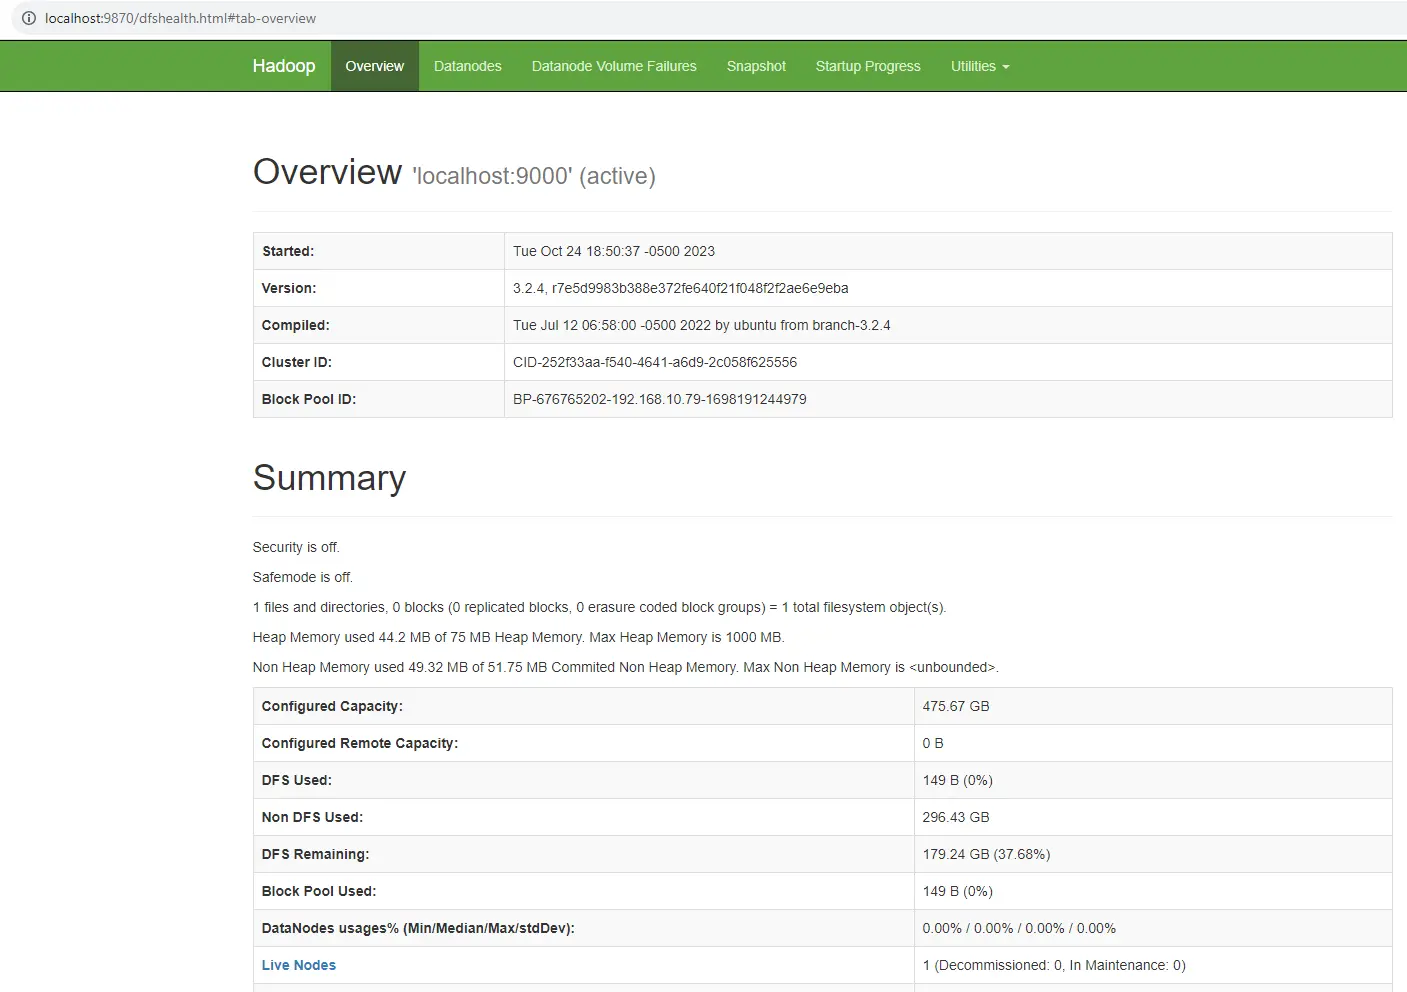1407x992 pixels.
Task: Click the Block Pool Used: label
Action: [319, 891]
